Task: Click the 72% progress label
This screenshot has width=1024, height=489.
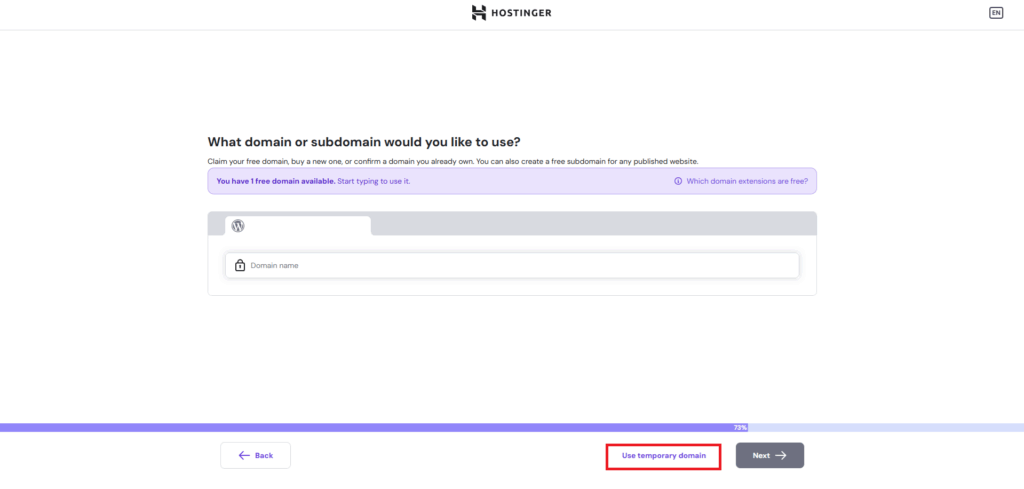Action: pos(740,427)
